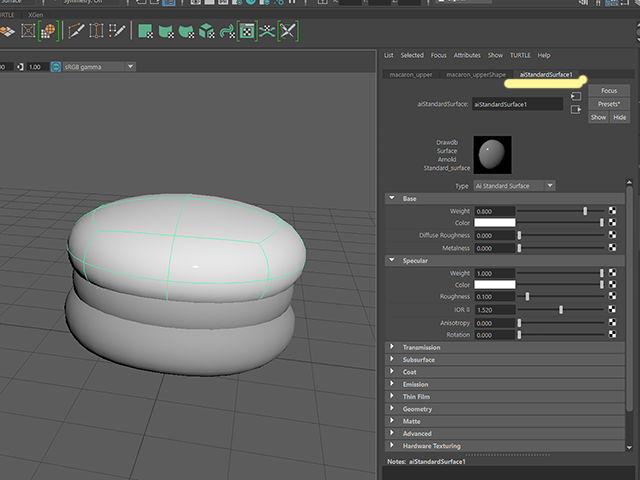Viewport: 640px width, 480px height.
Task: Click the Specular Roughness slider
Action: [x=561, y=296]
